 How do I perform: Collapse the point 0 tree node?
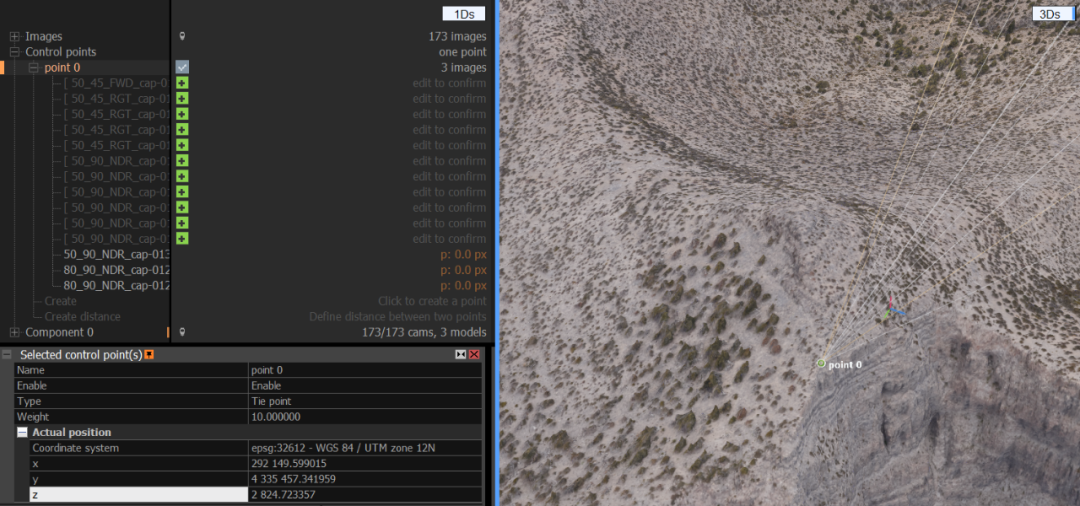(33, 67)
